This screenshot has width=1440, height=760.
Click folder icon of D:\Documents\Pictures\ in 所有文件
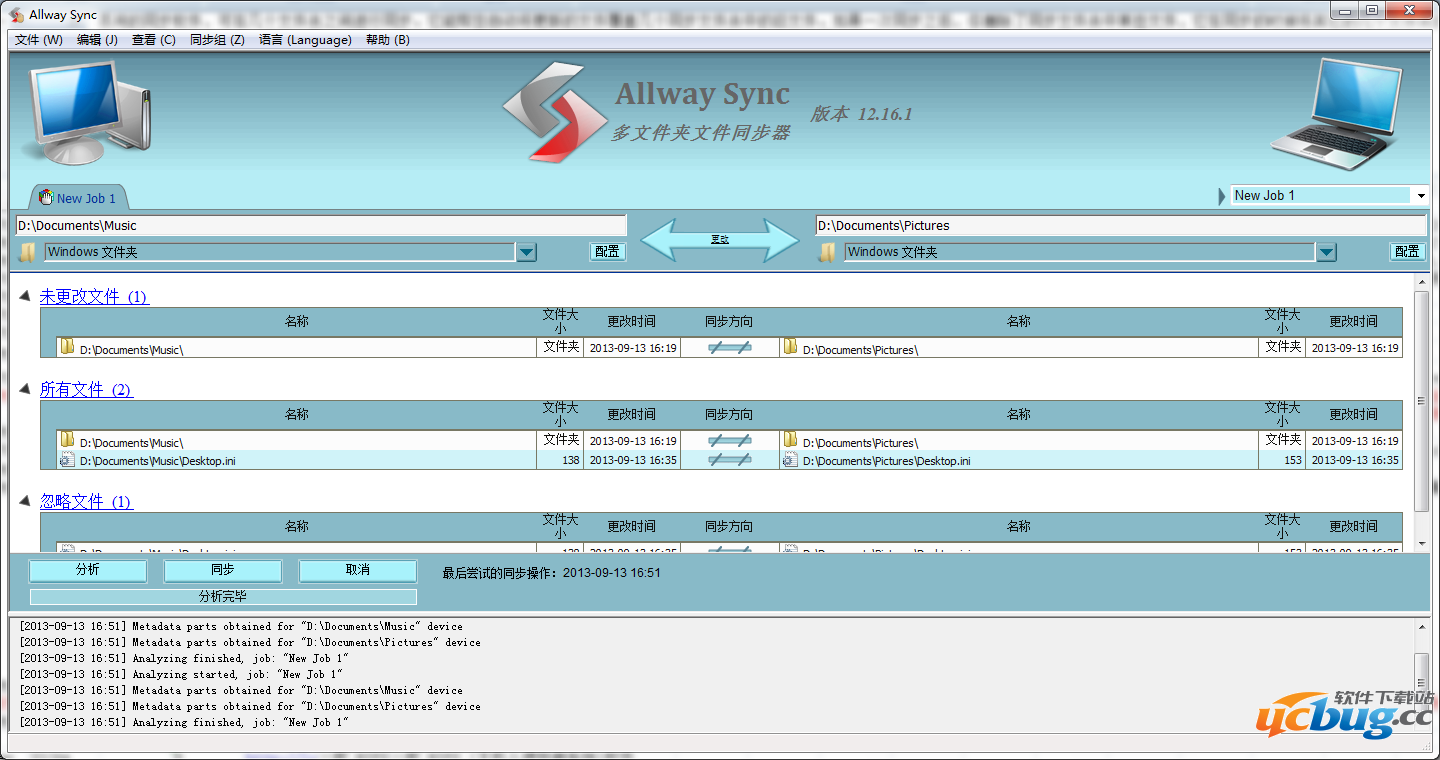790,440
